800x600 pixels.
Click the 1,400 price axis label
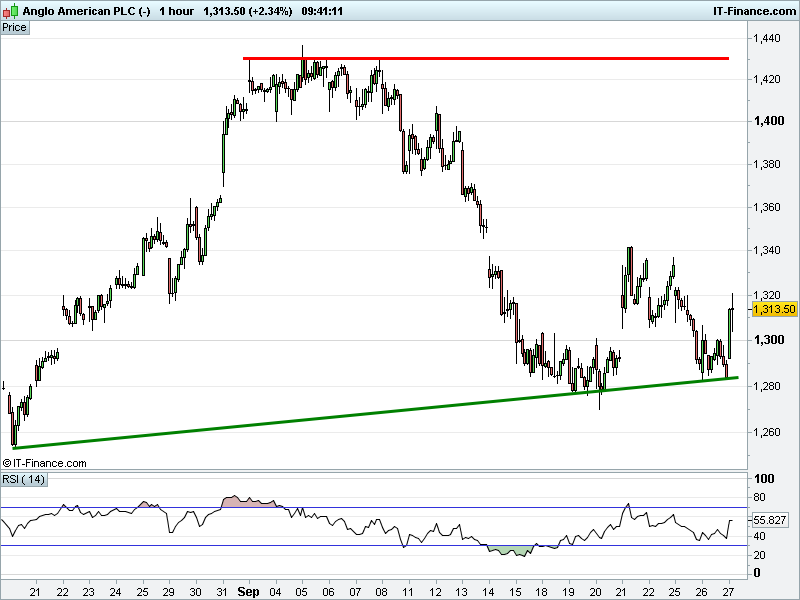[x=769, y=121]
